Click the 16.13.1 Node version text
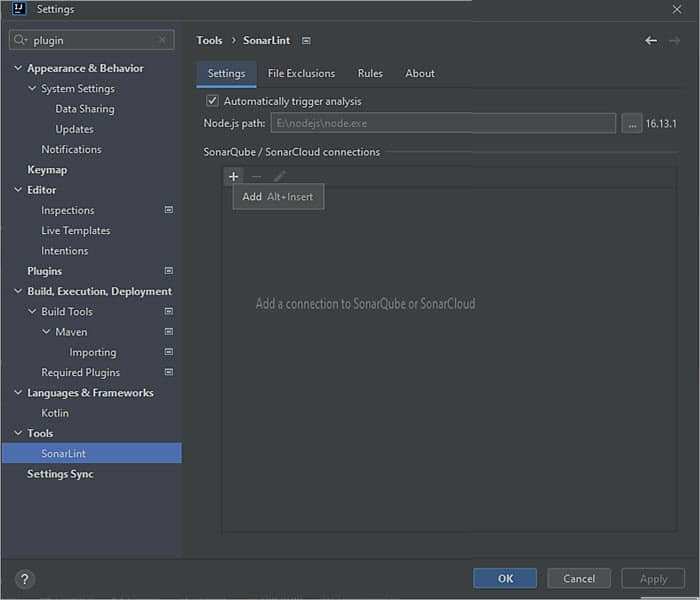 pos(661,124)
